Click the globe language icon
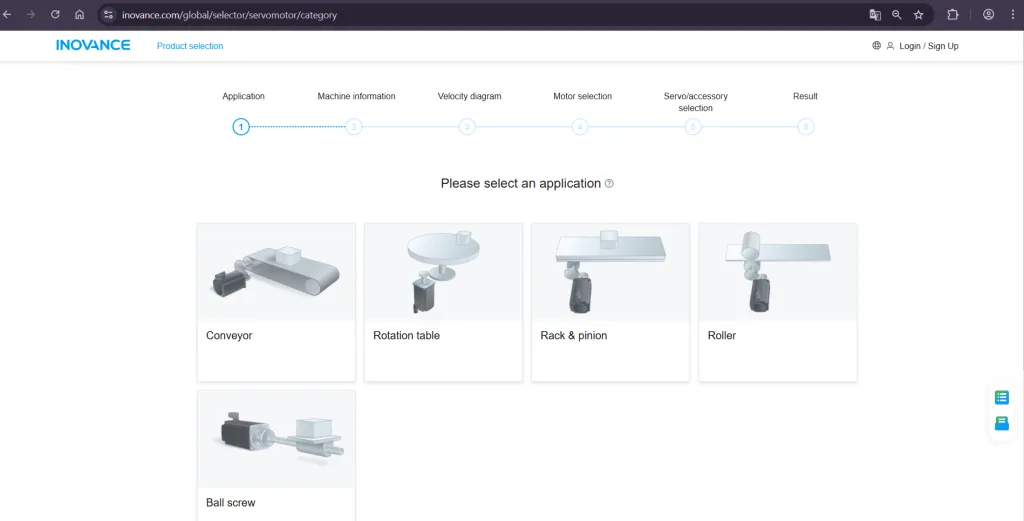 877,45
